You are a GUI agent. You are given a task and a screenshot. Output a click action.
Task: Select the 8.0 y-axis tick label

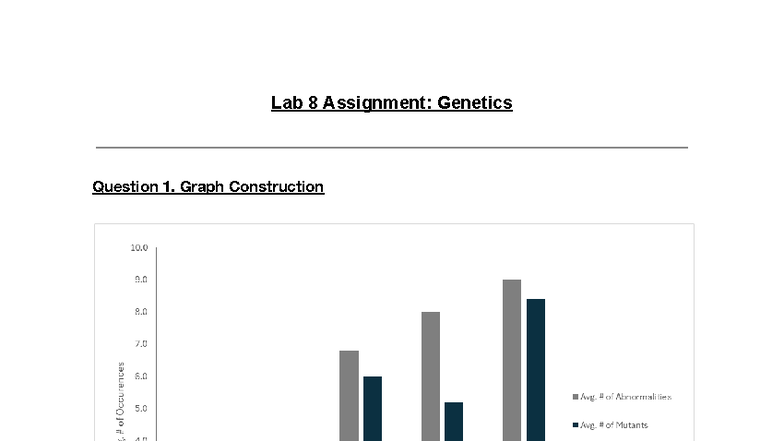[140, 312]
